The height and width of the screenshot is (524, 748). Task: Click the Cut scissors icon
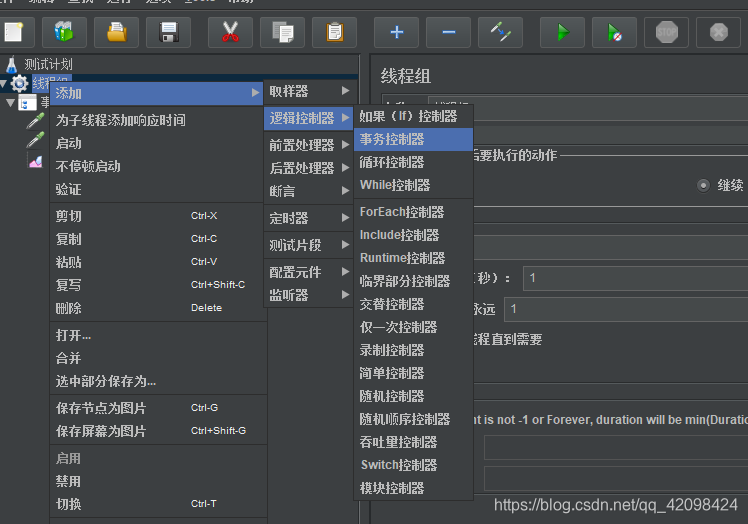click(230, 32)
